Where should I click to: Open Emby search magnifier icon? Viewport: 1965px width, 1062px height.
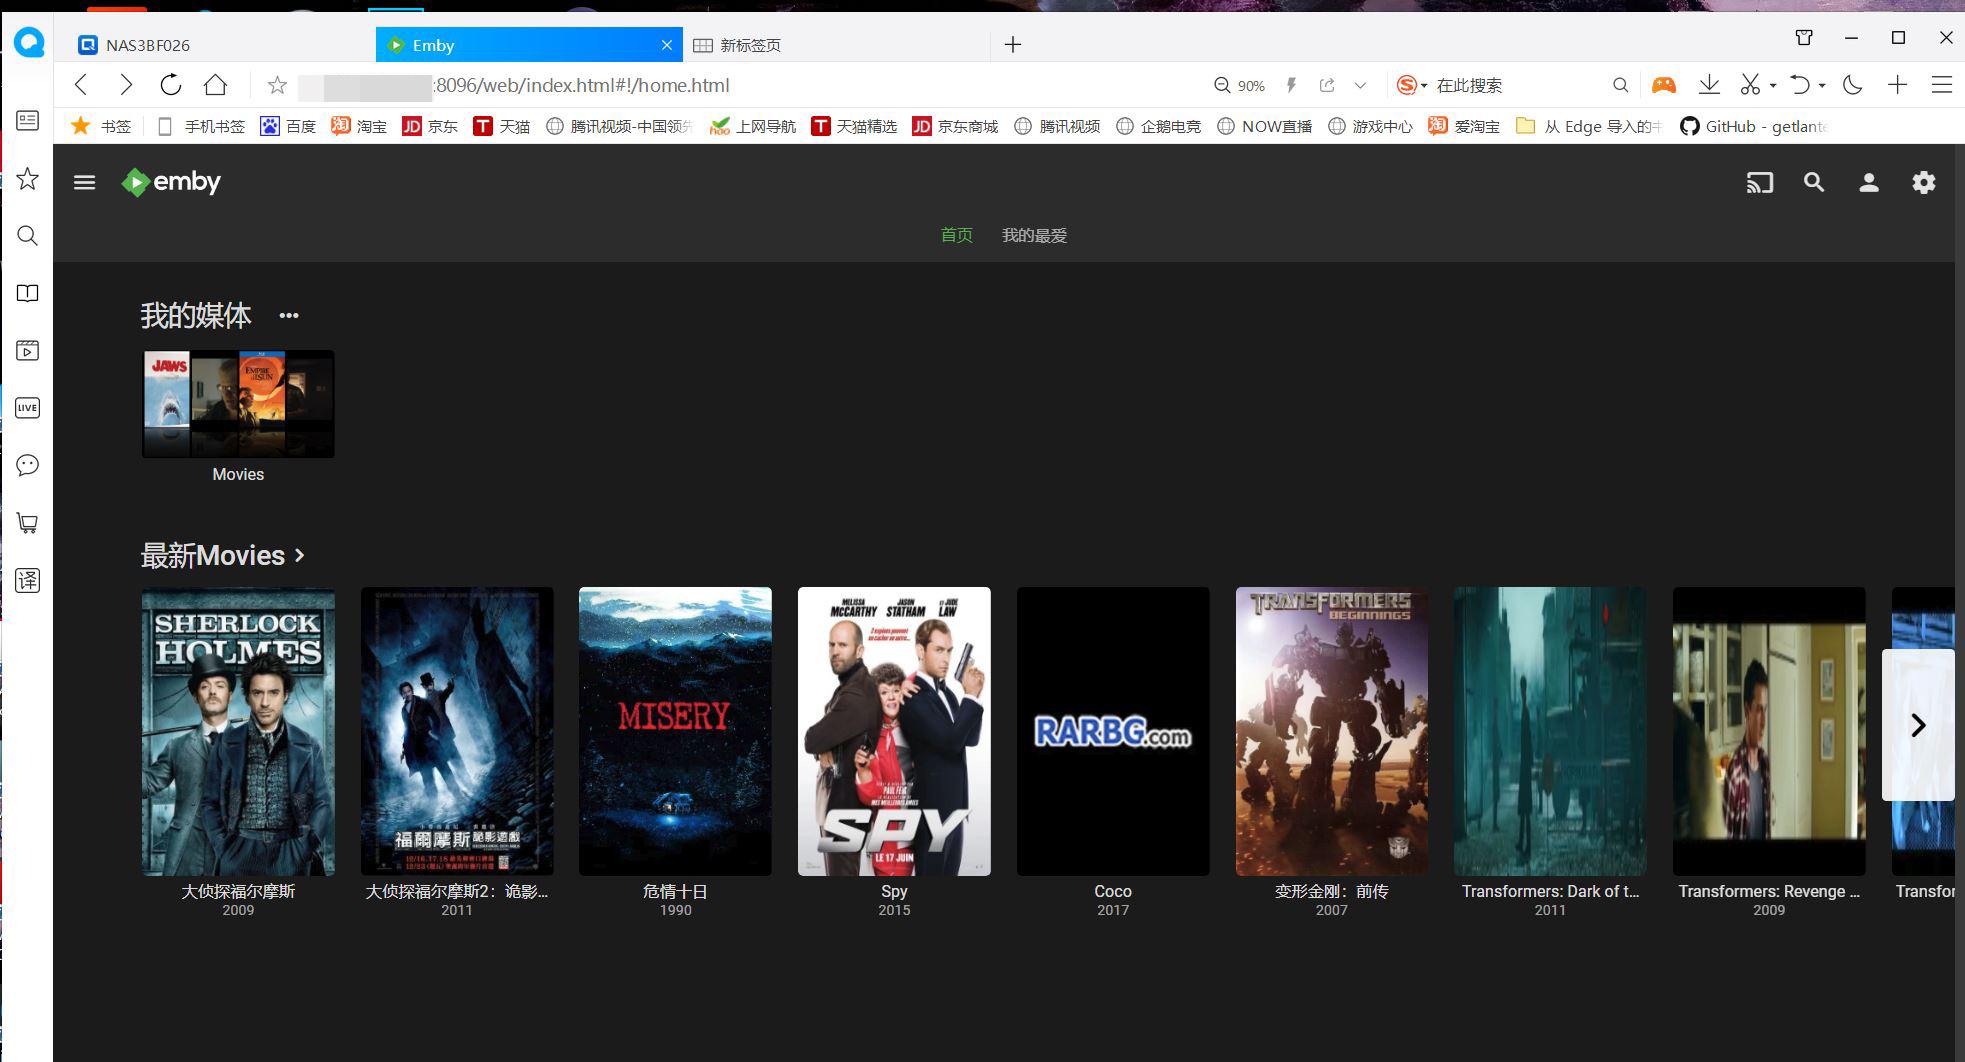click(x=1813, y=183)
